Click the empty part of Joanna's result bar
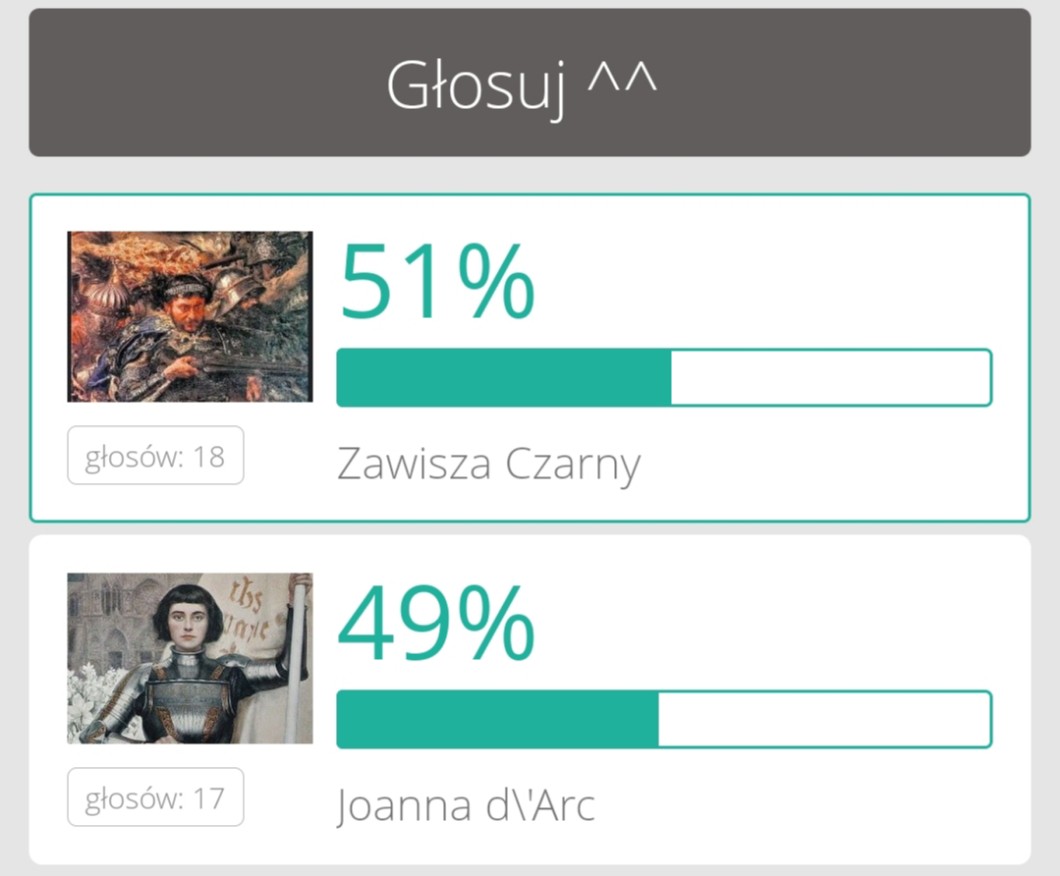 (x=825, y=719)
